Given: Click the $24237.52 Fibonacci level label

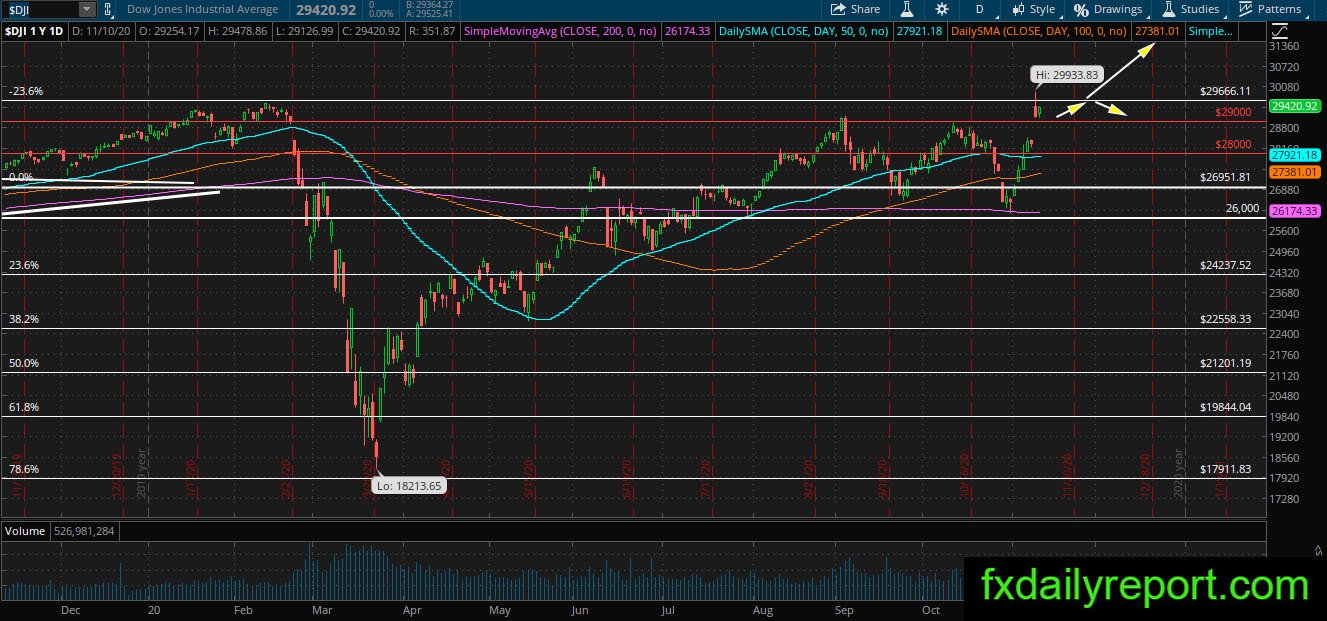Looking at the screenshot, I should point(1225,265).
